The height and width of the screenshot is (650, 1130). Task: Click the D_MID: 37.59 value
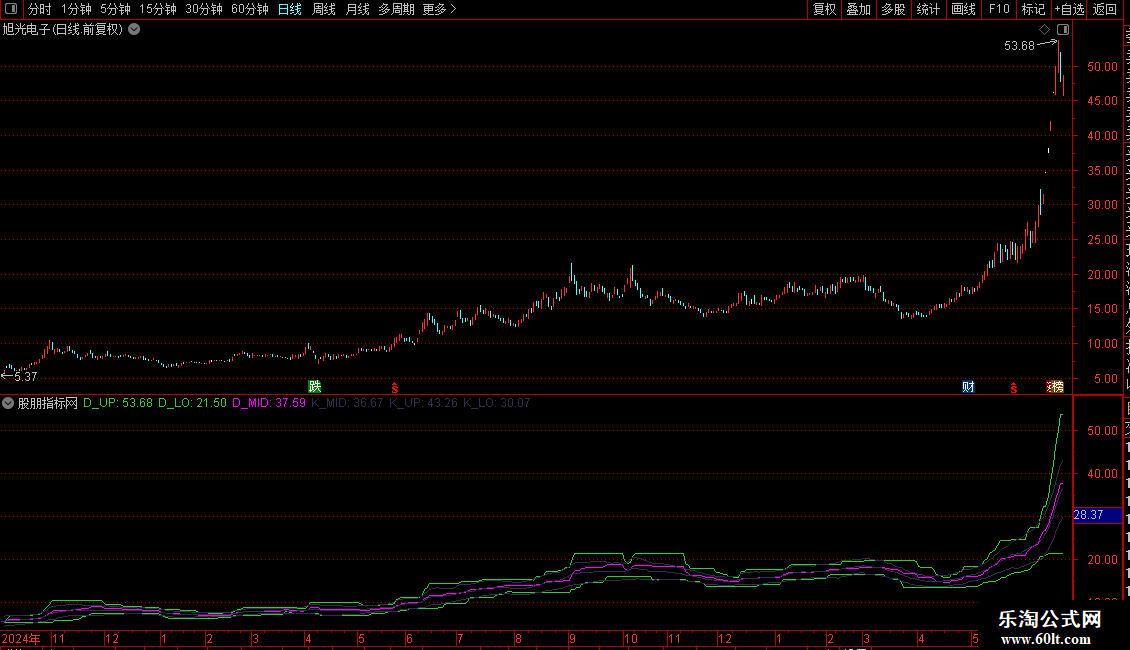click(269, 403)
